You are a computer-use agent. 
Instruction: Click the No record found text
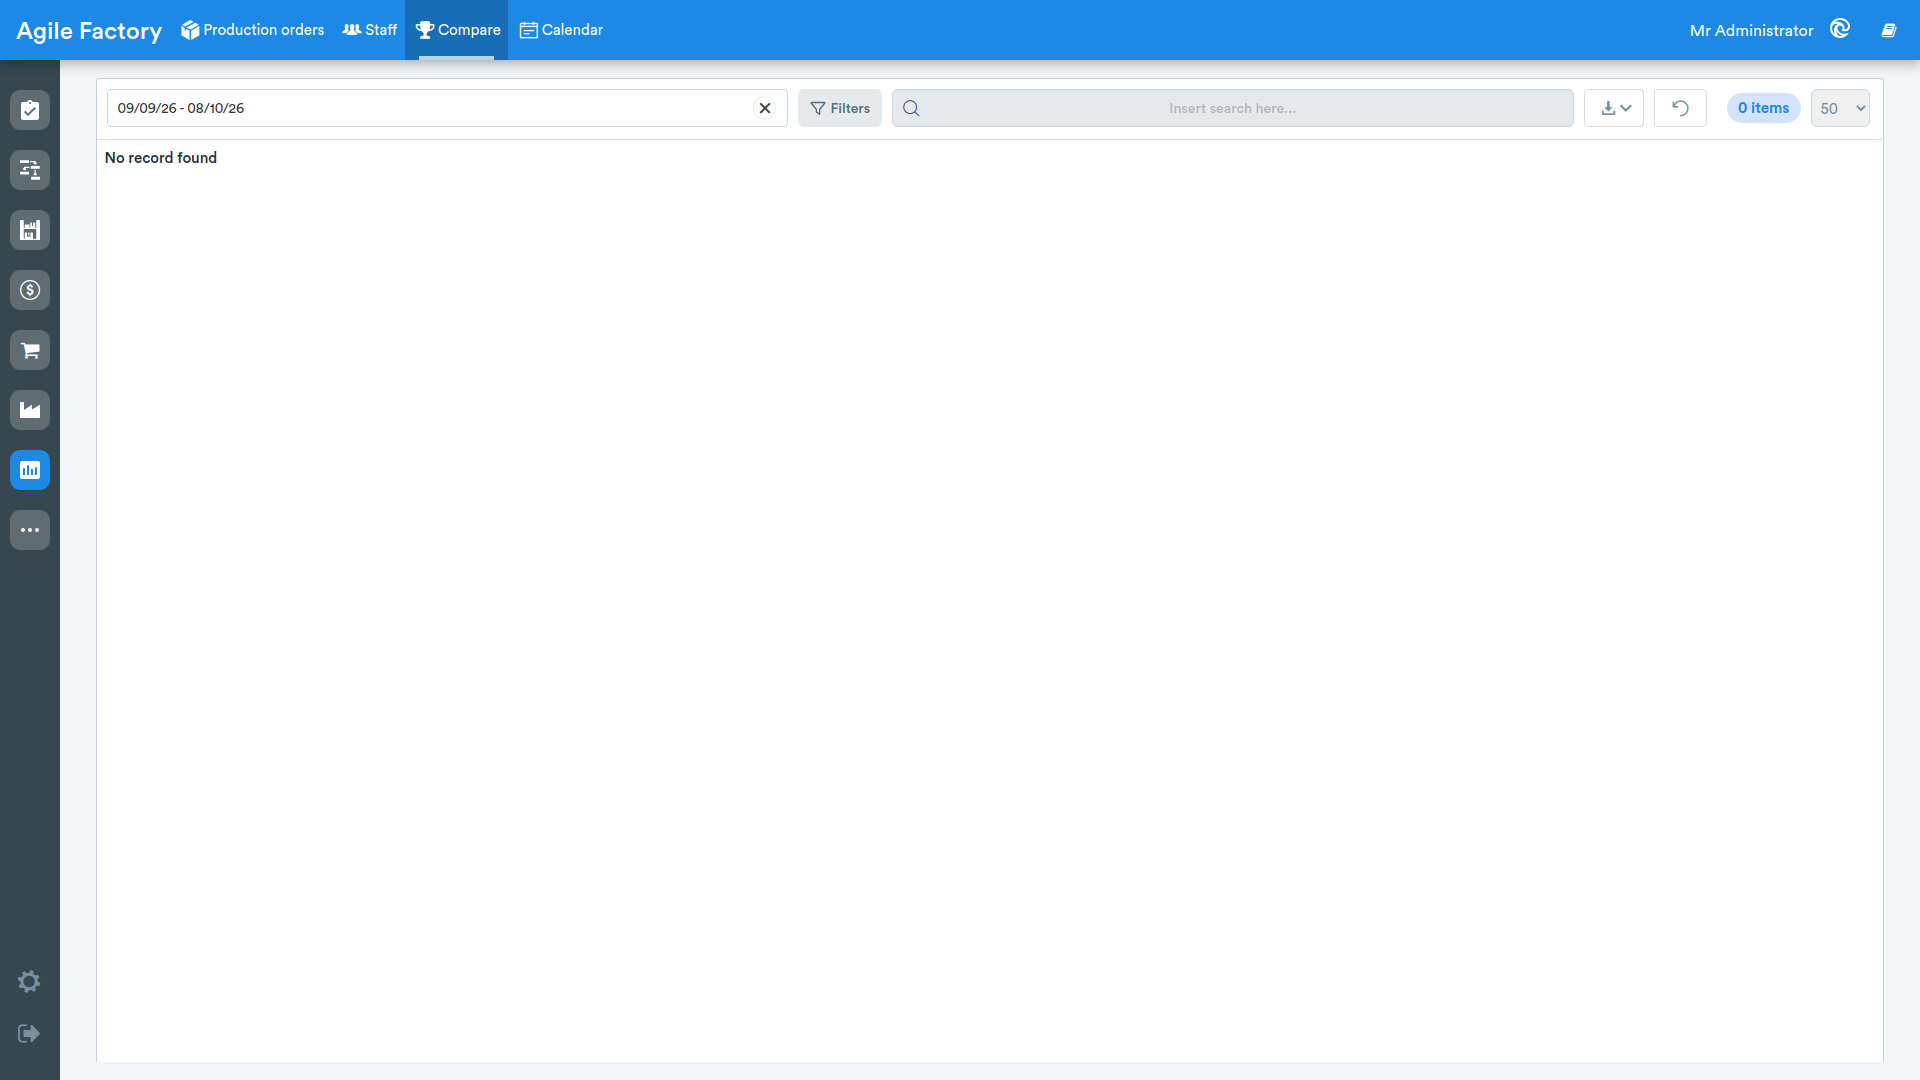tap(161, 158)
